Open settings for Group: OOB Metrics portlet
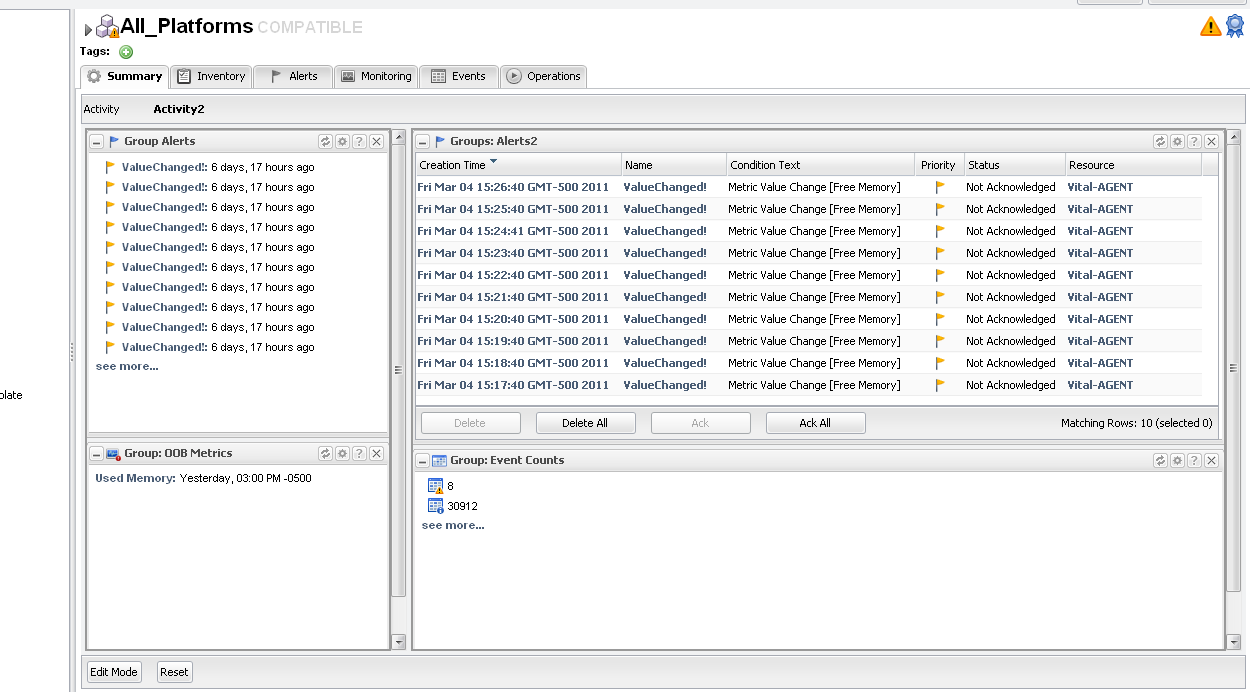The width and height of the screenshot is (1250, 692). [x=342, y=454]
